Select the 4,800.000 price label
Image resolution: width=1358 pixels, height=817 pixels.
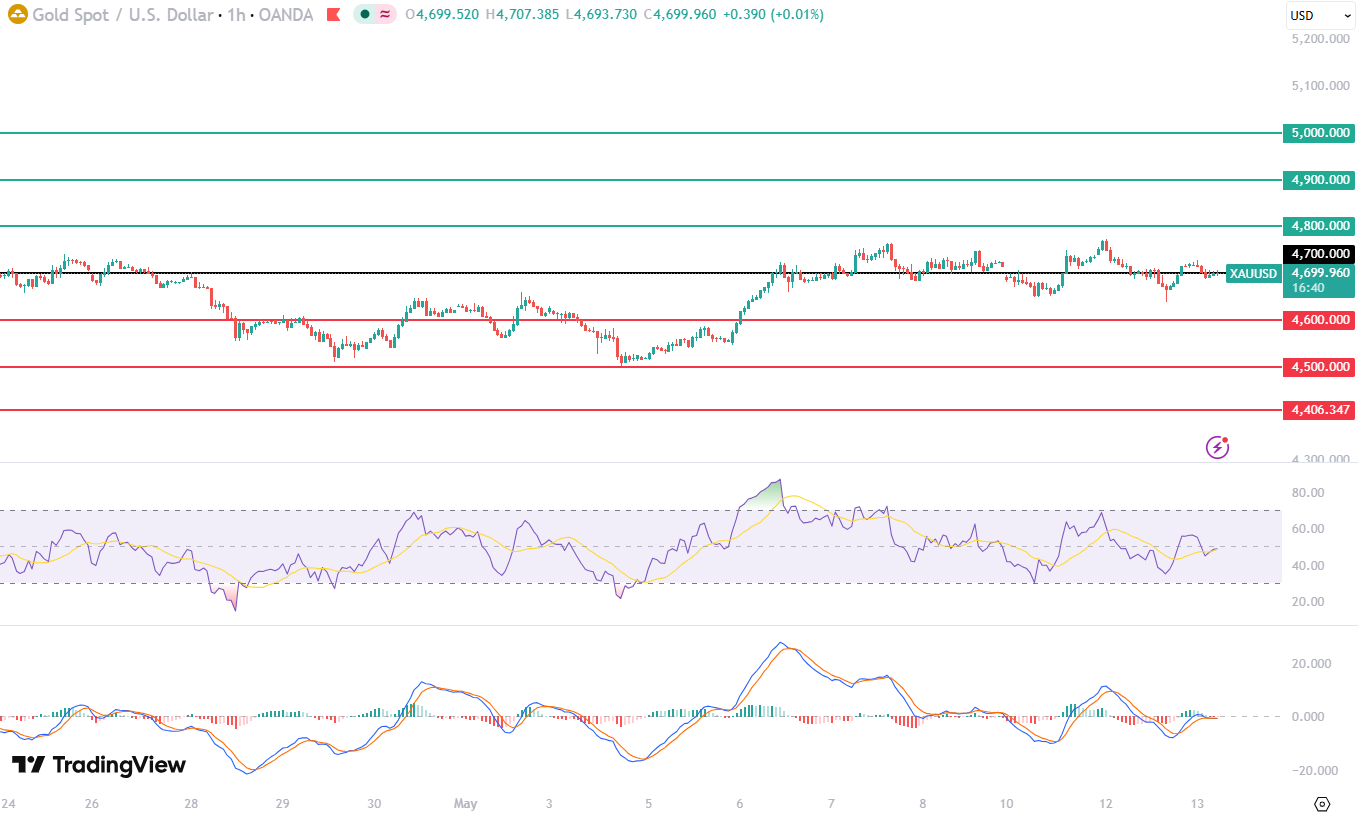1318,226
